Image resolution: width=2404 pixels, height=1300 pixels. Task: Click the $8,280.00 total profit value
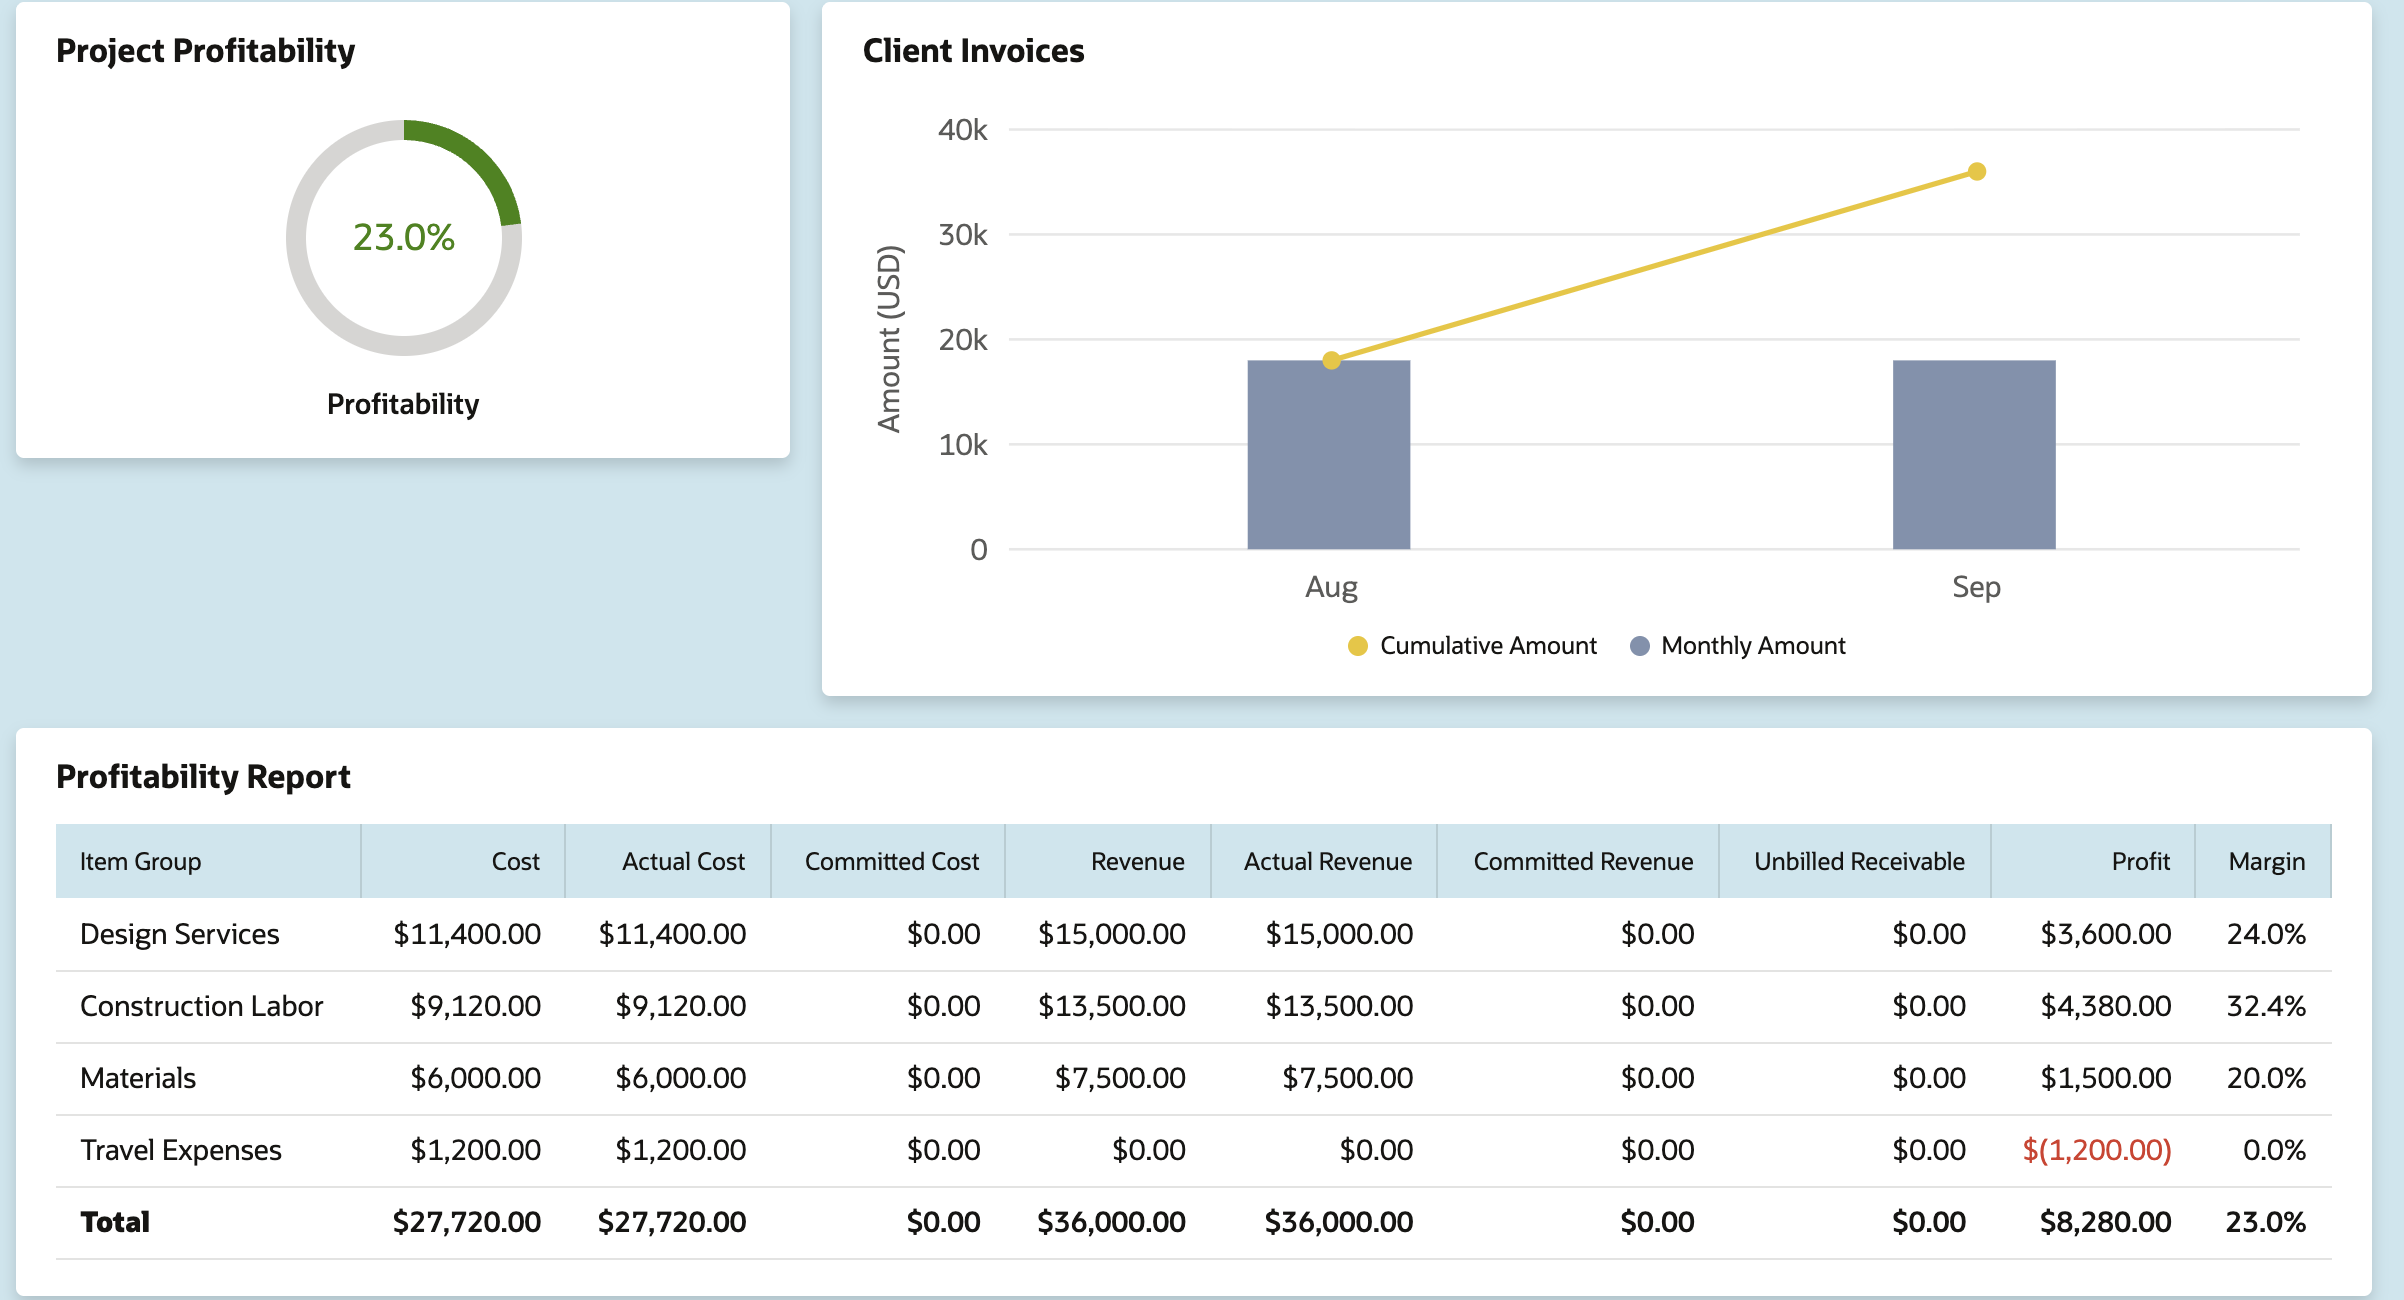pos(2105,1222)
